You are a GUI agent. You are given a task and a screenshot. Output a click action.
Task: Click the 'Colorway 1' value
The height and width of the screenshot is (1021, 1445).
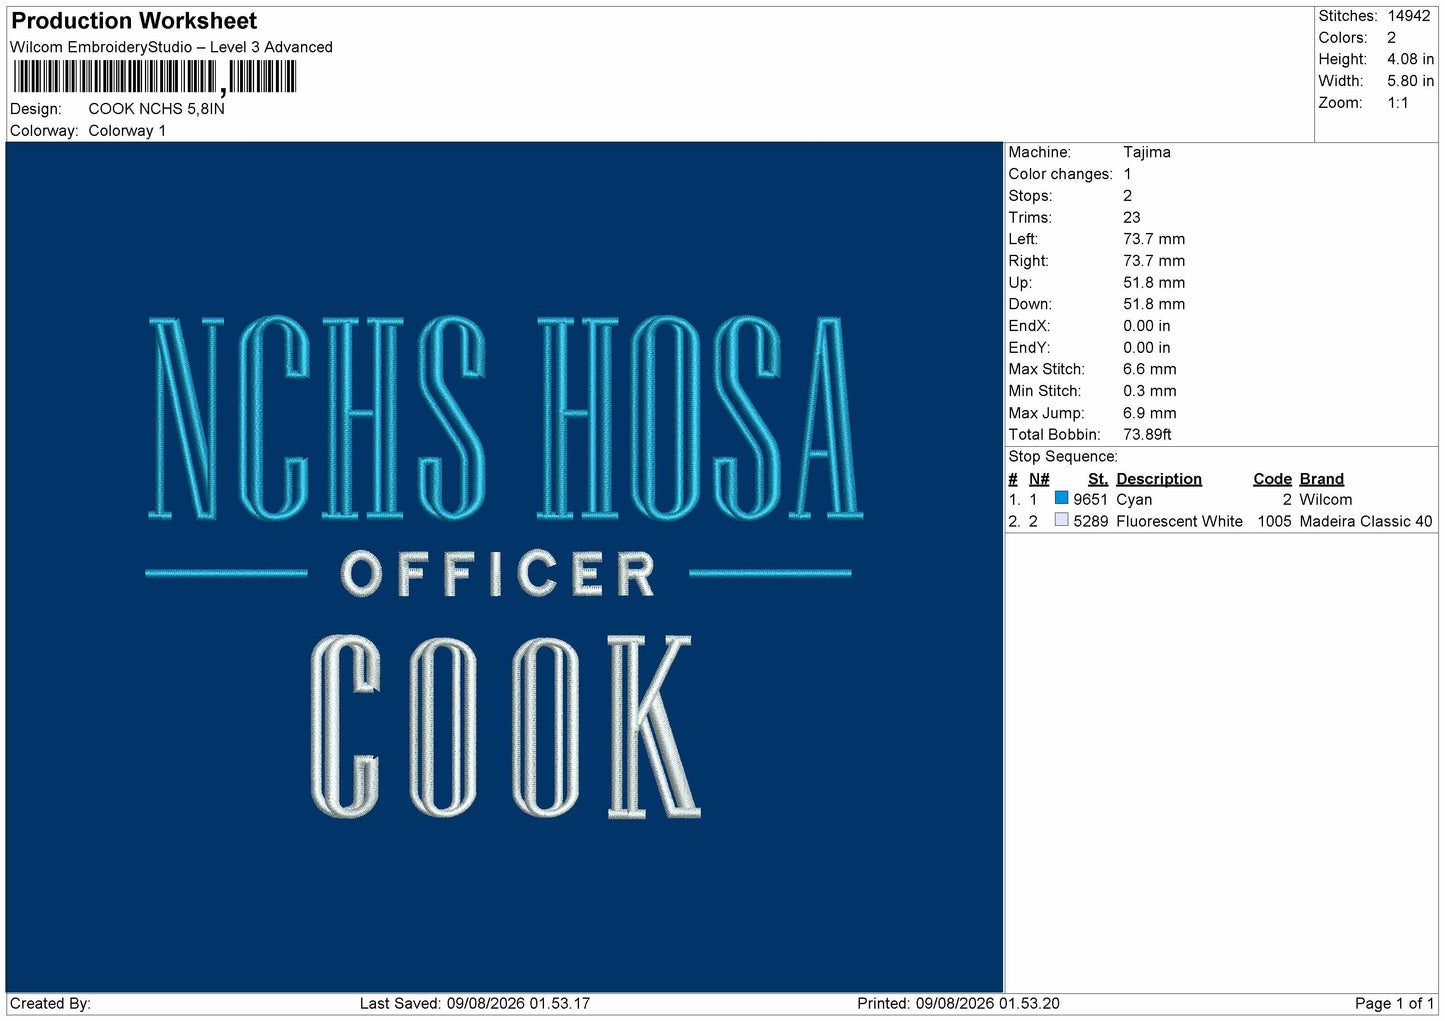click(127, 131)
